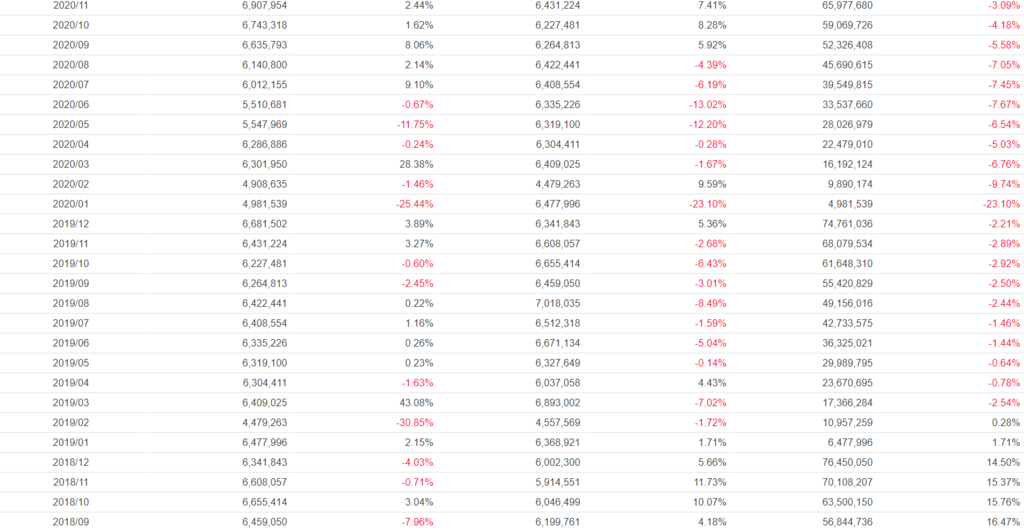Select the -25.44% red percentage
Viewport: 1024px width, 531px height.
pos(412,204)
